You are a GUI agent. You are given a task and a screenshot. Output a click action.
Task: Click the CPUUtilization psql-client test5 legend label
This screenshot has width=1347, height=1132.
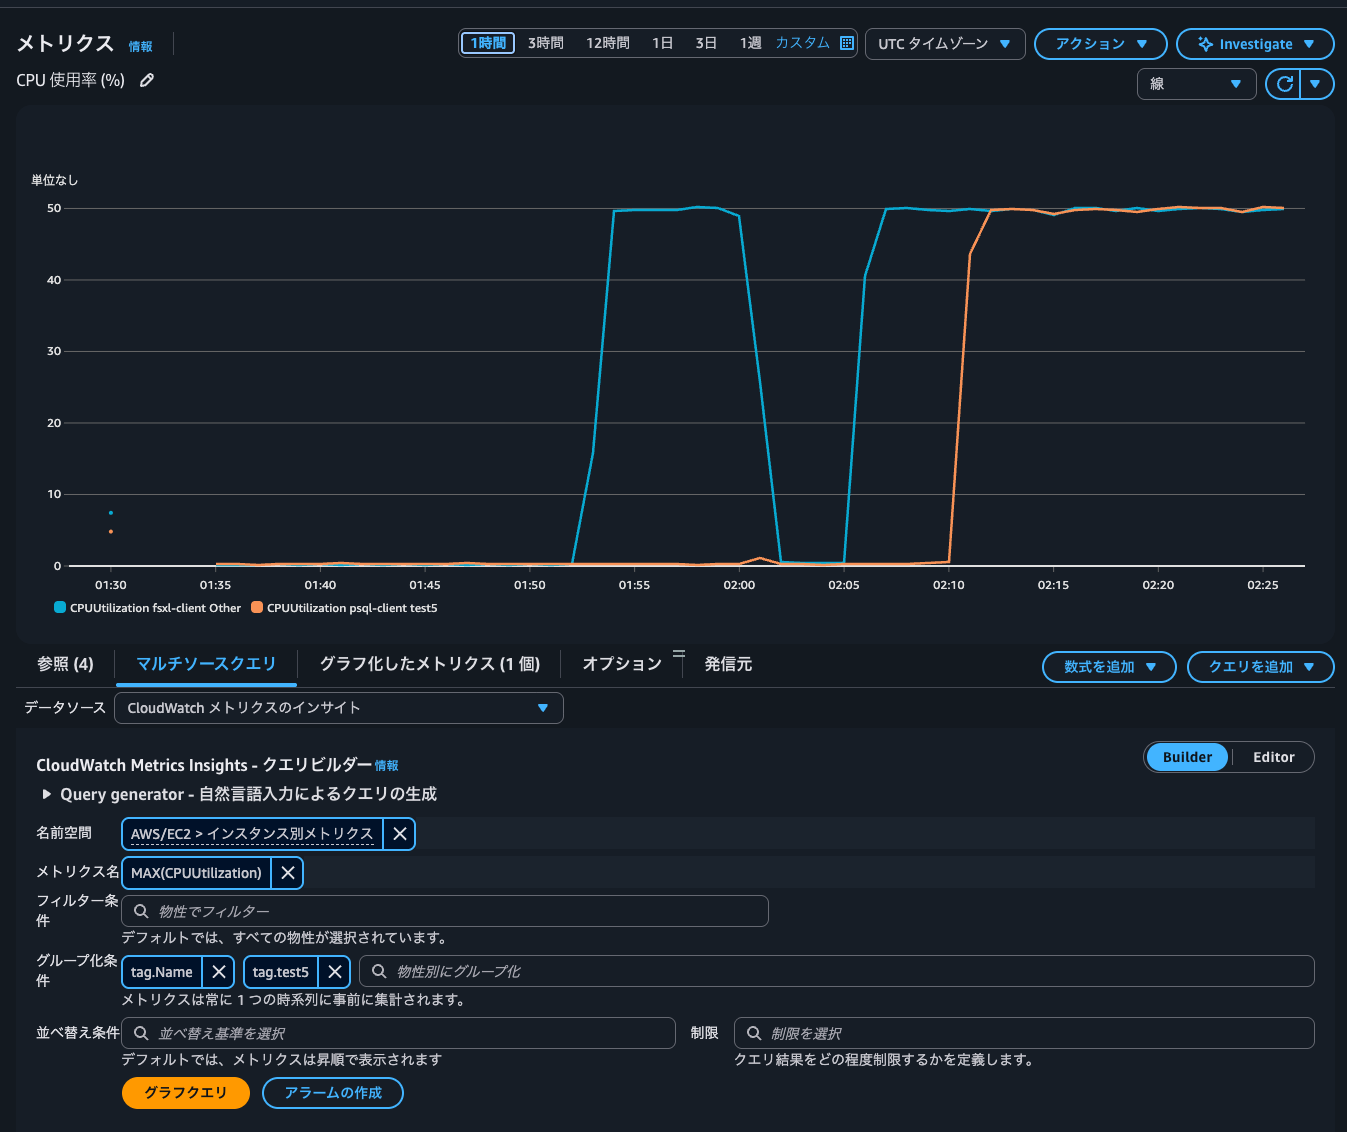tap(352, 608)
